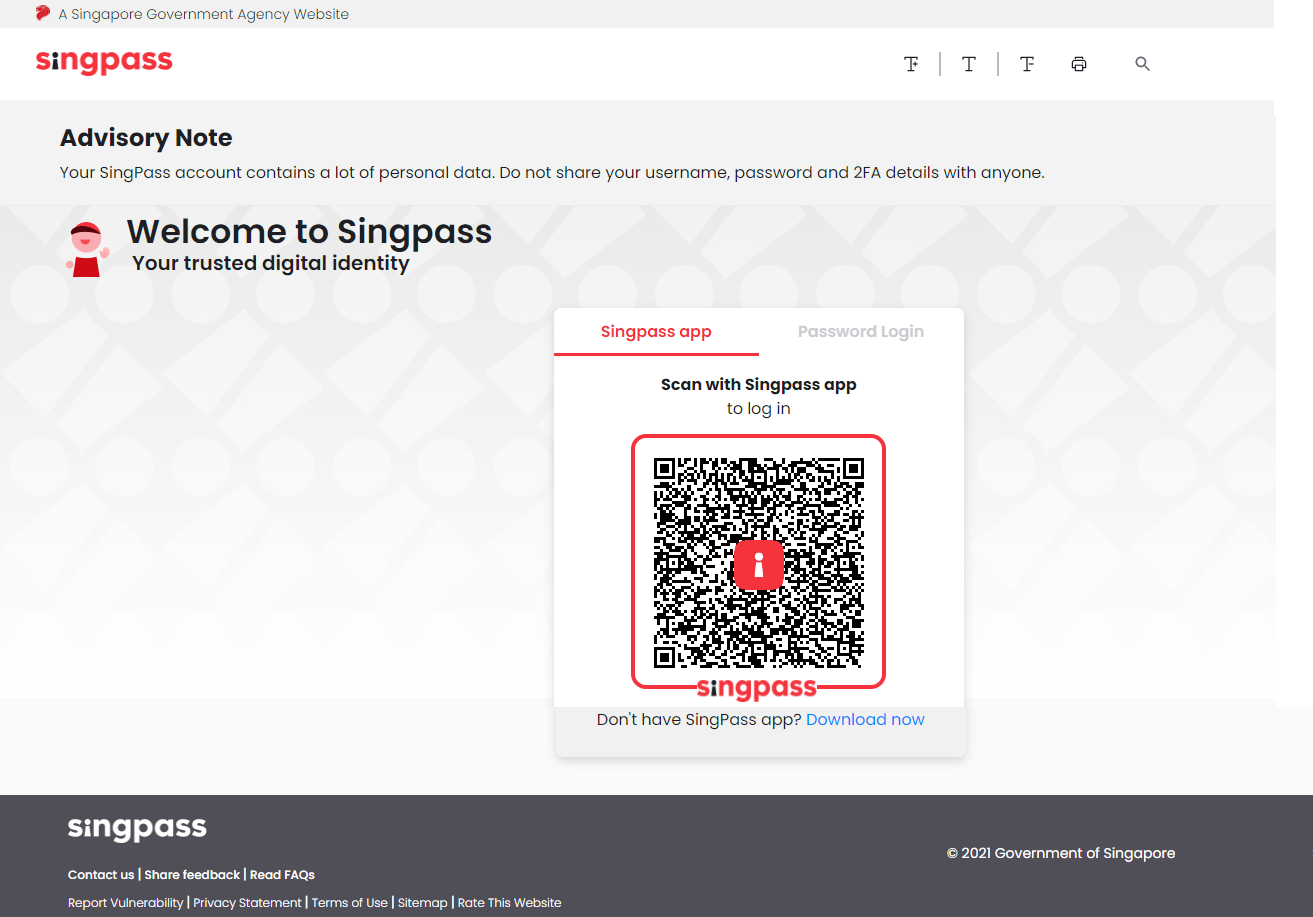The width and height of the screenshot is (1313, 917).
Task: Click 'Scan with Singpass app' text
Action: click(759, 384)
